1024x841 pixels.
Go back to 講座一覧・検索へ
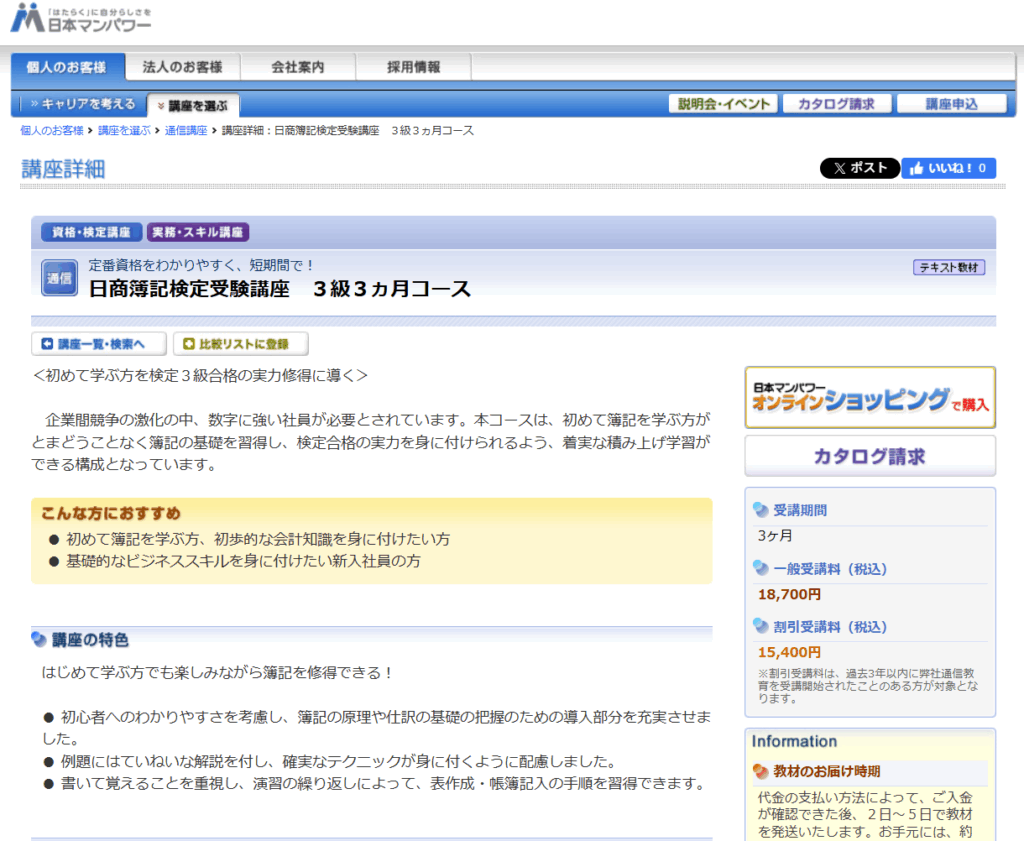99,344
